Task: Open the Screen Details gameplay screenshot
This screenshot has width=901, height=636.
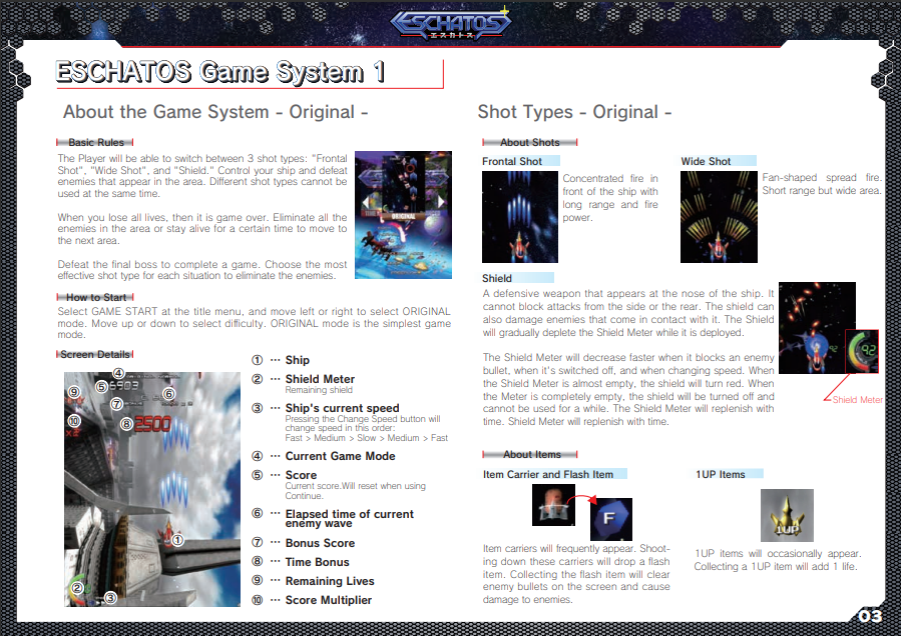Action: coord(152,489)
